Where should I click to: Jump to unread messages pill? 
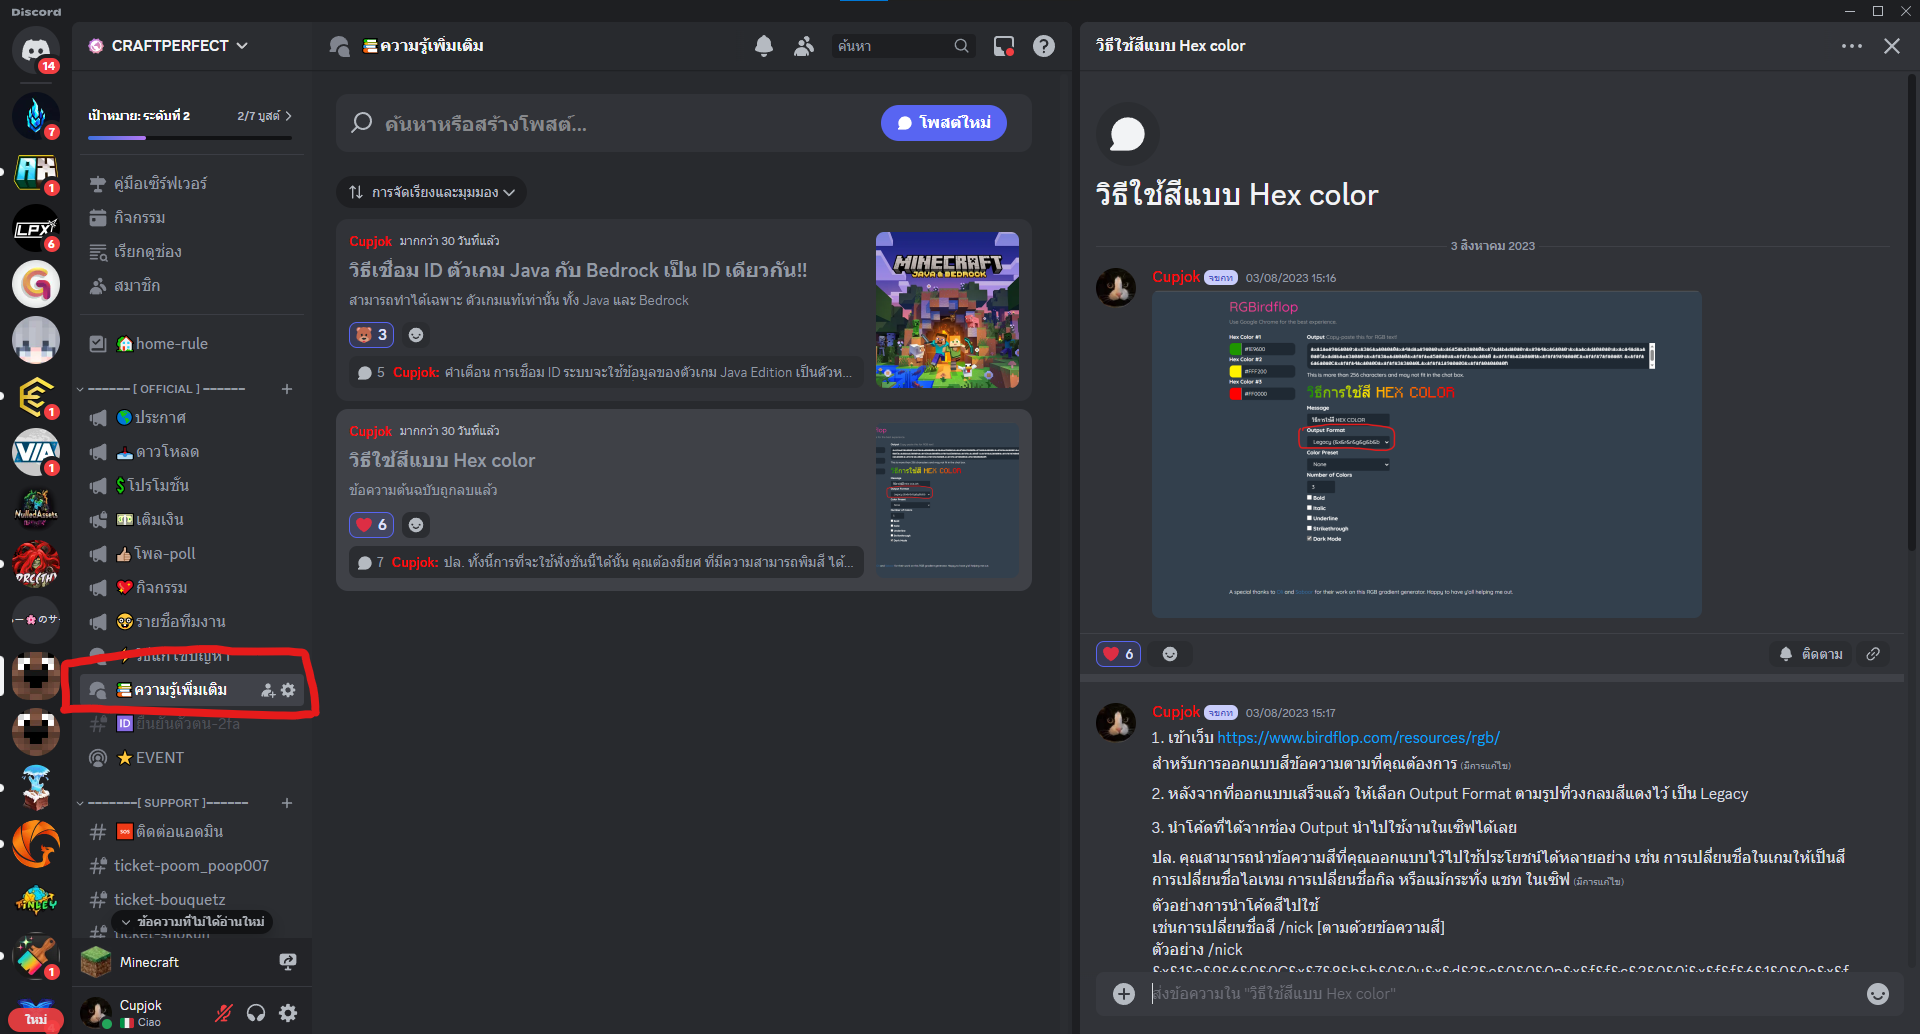tap(192, 921)
